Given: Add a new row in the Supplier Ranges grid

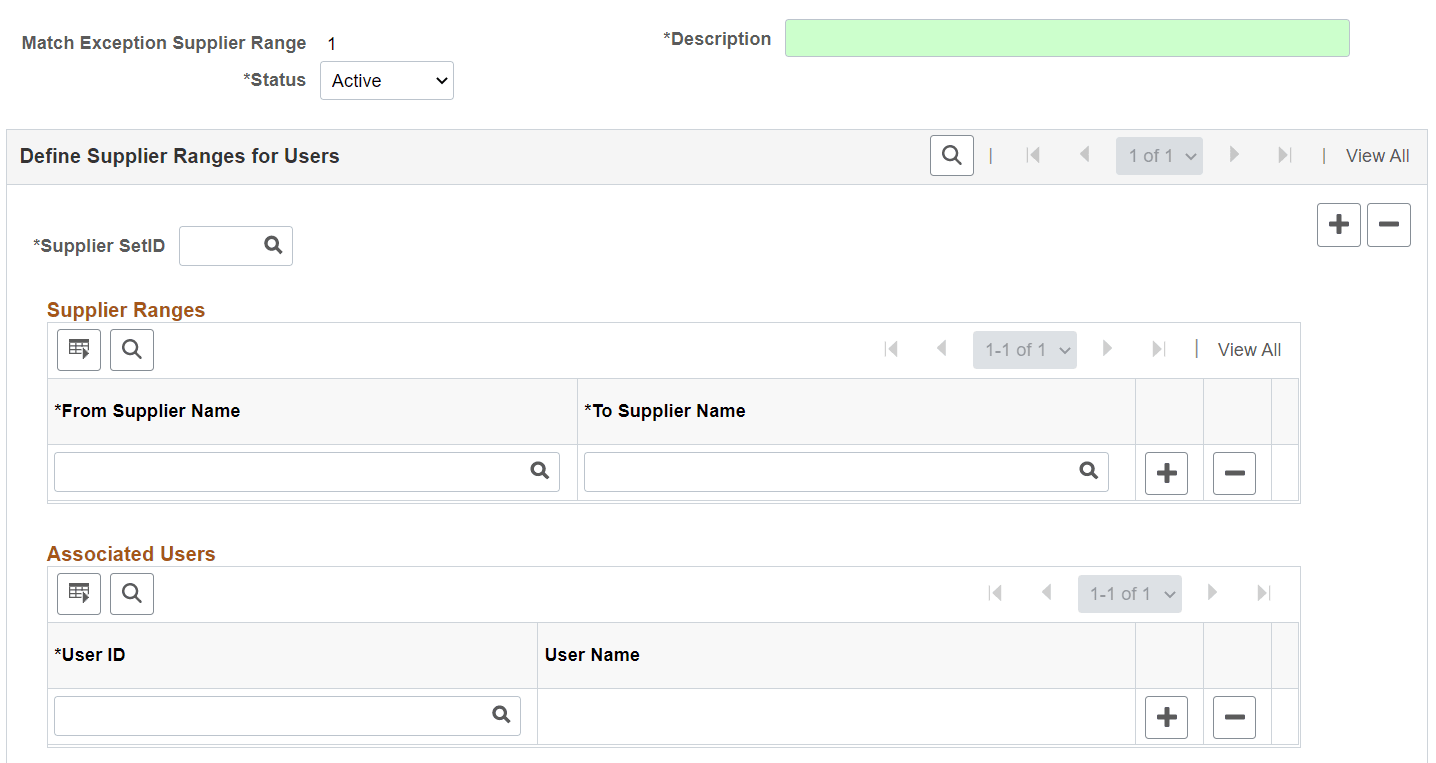Looking at the screenshot, I should click(1166, 472).
